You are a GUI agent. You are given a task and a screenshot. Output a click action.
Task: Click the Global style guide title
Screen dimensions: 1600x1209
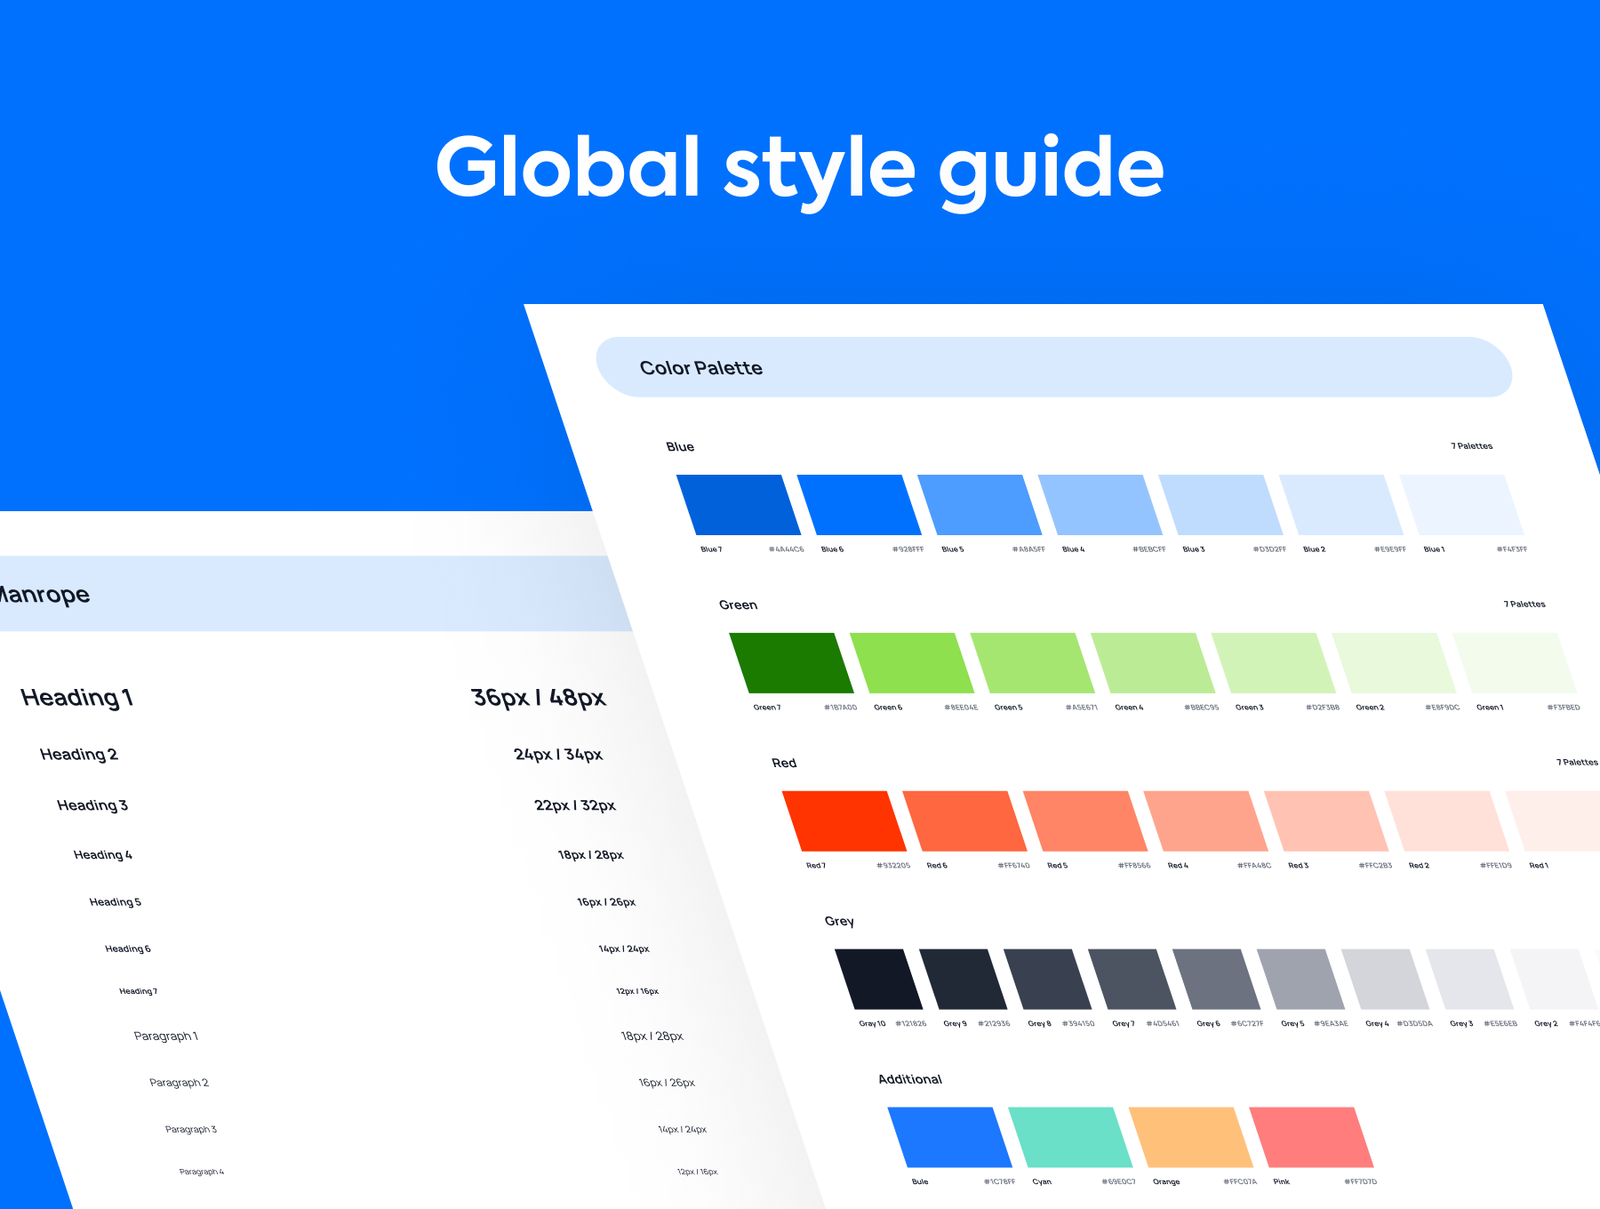coord(799,168)
